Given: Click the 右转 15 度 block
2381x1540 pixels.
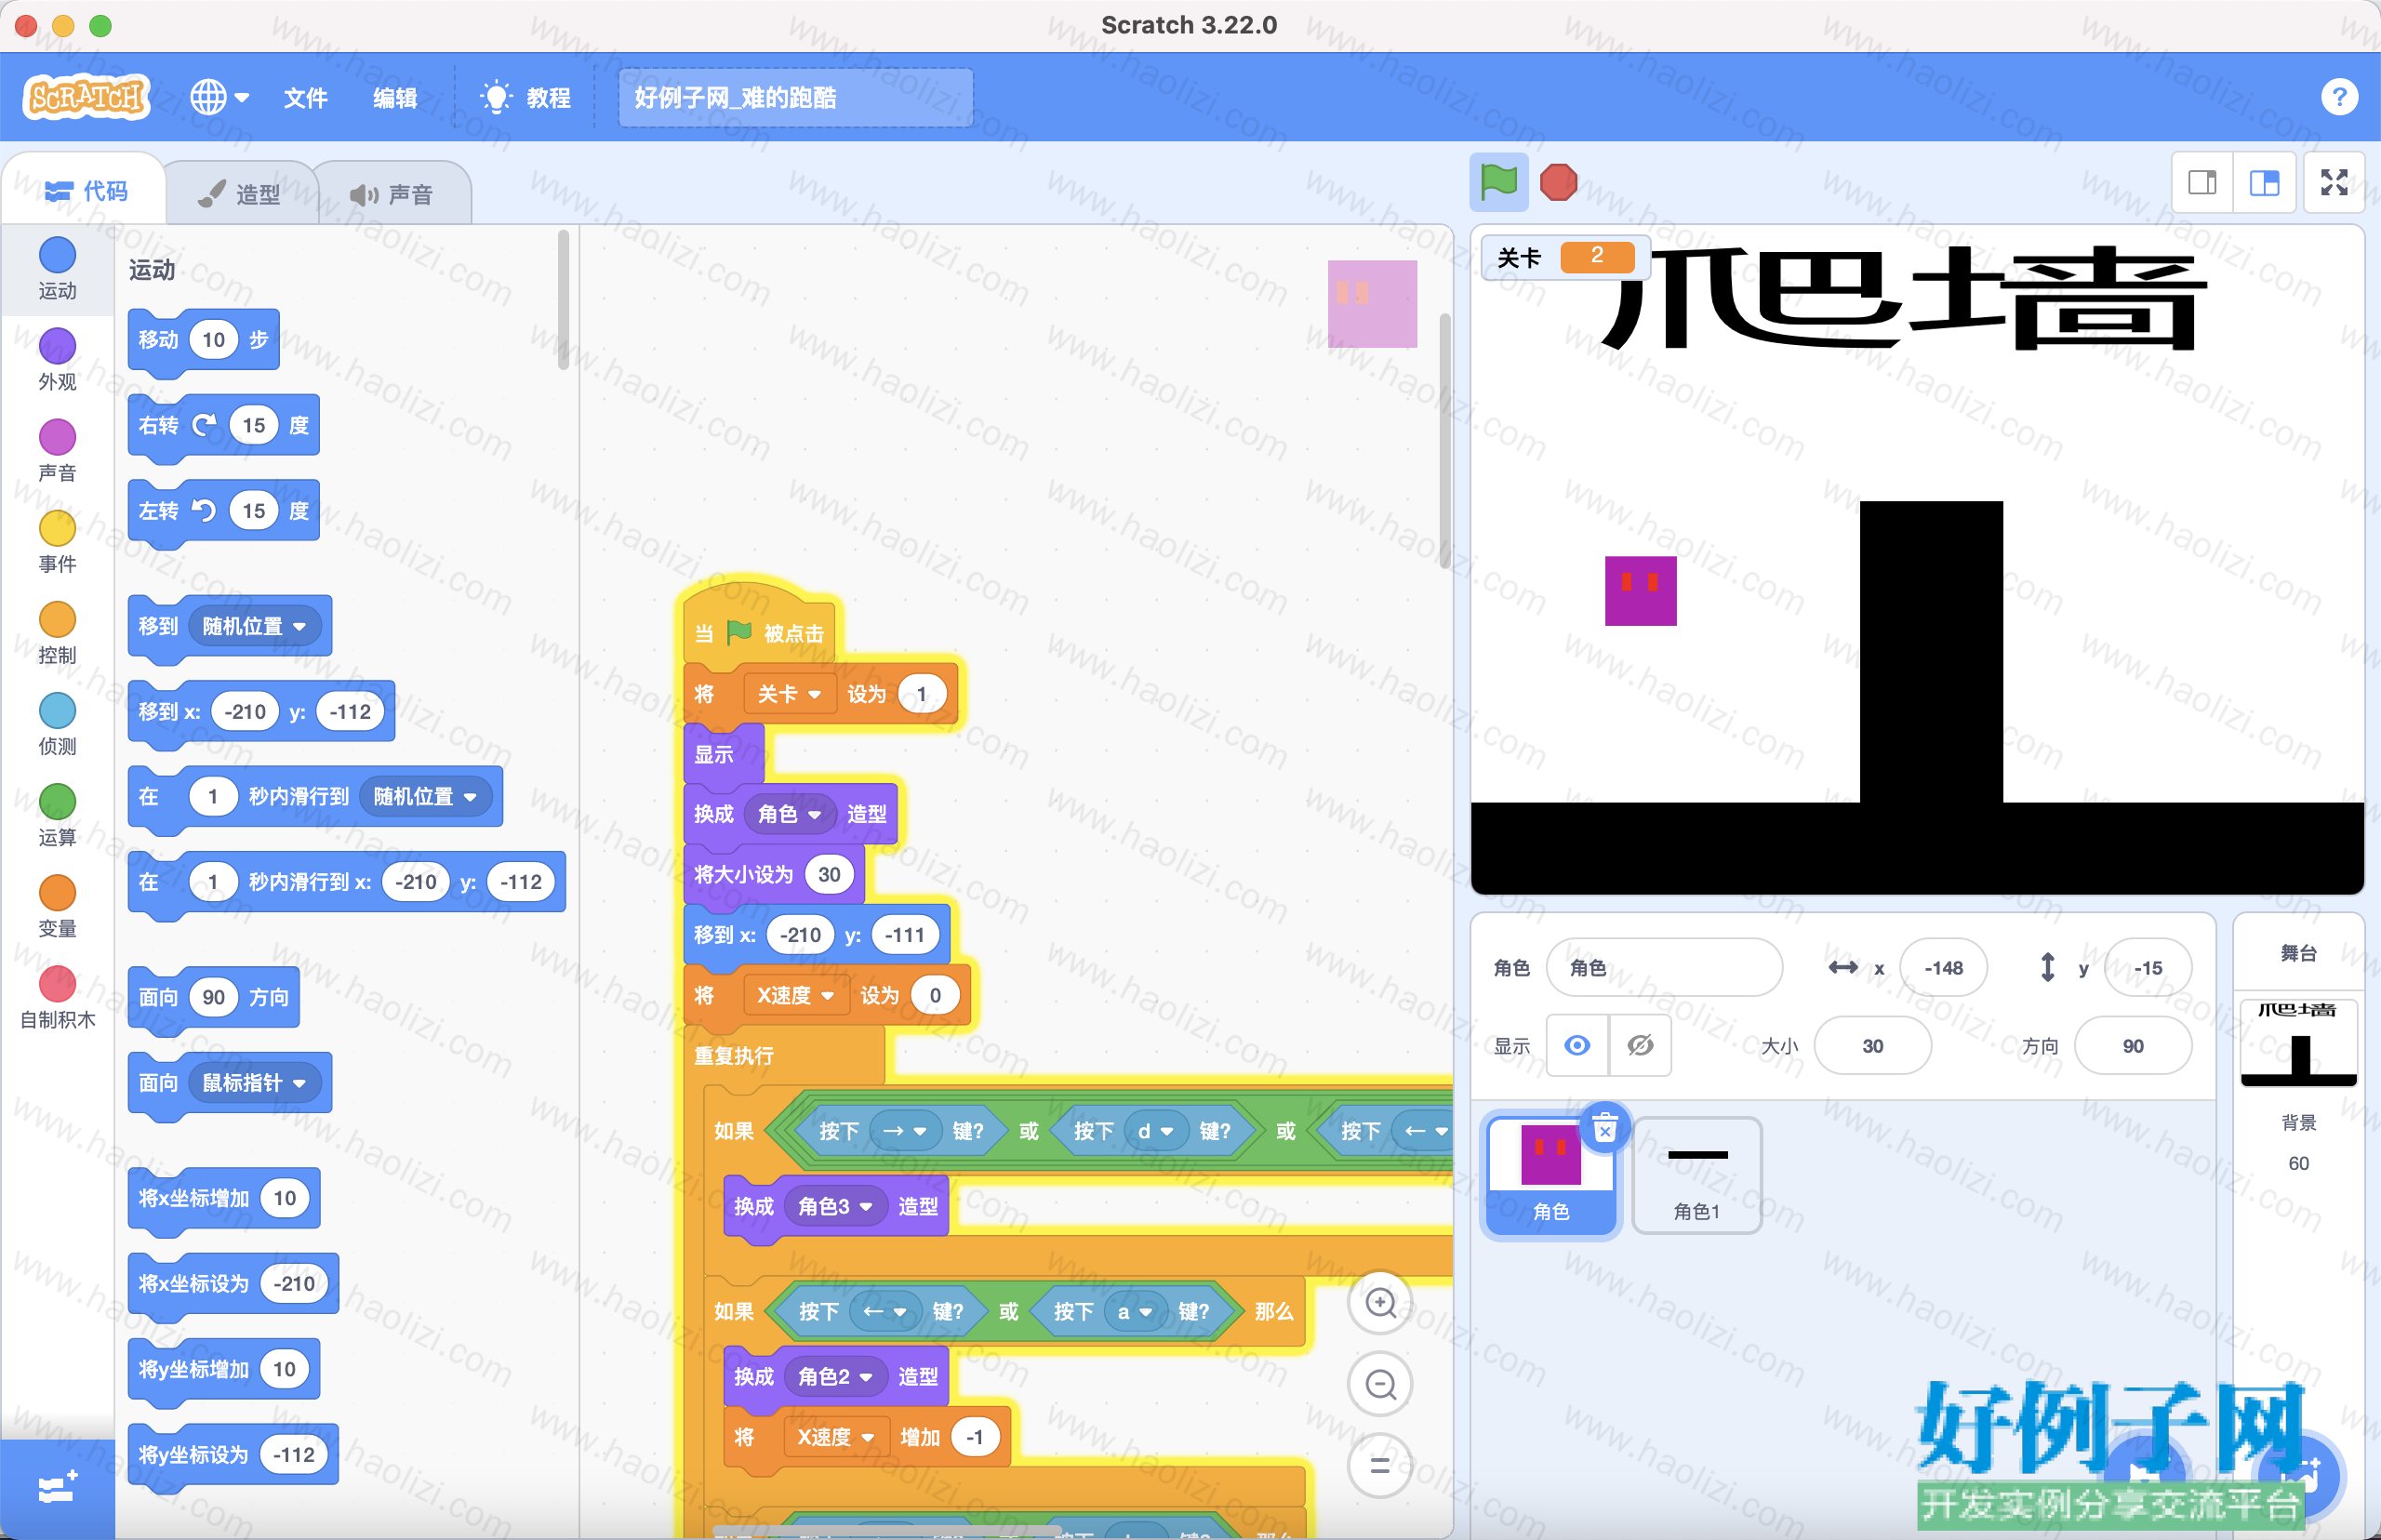Looking at the screenshot, I should tap(224, 426).
